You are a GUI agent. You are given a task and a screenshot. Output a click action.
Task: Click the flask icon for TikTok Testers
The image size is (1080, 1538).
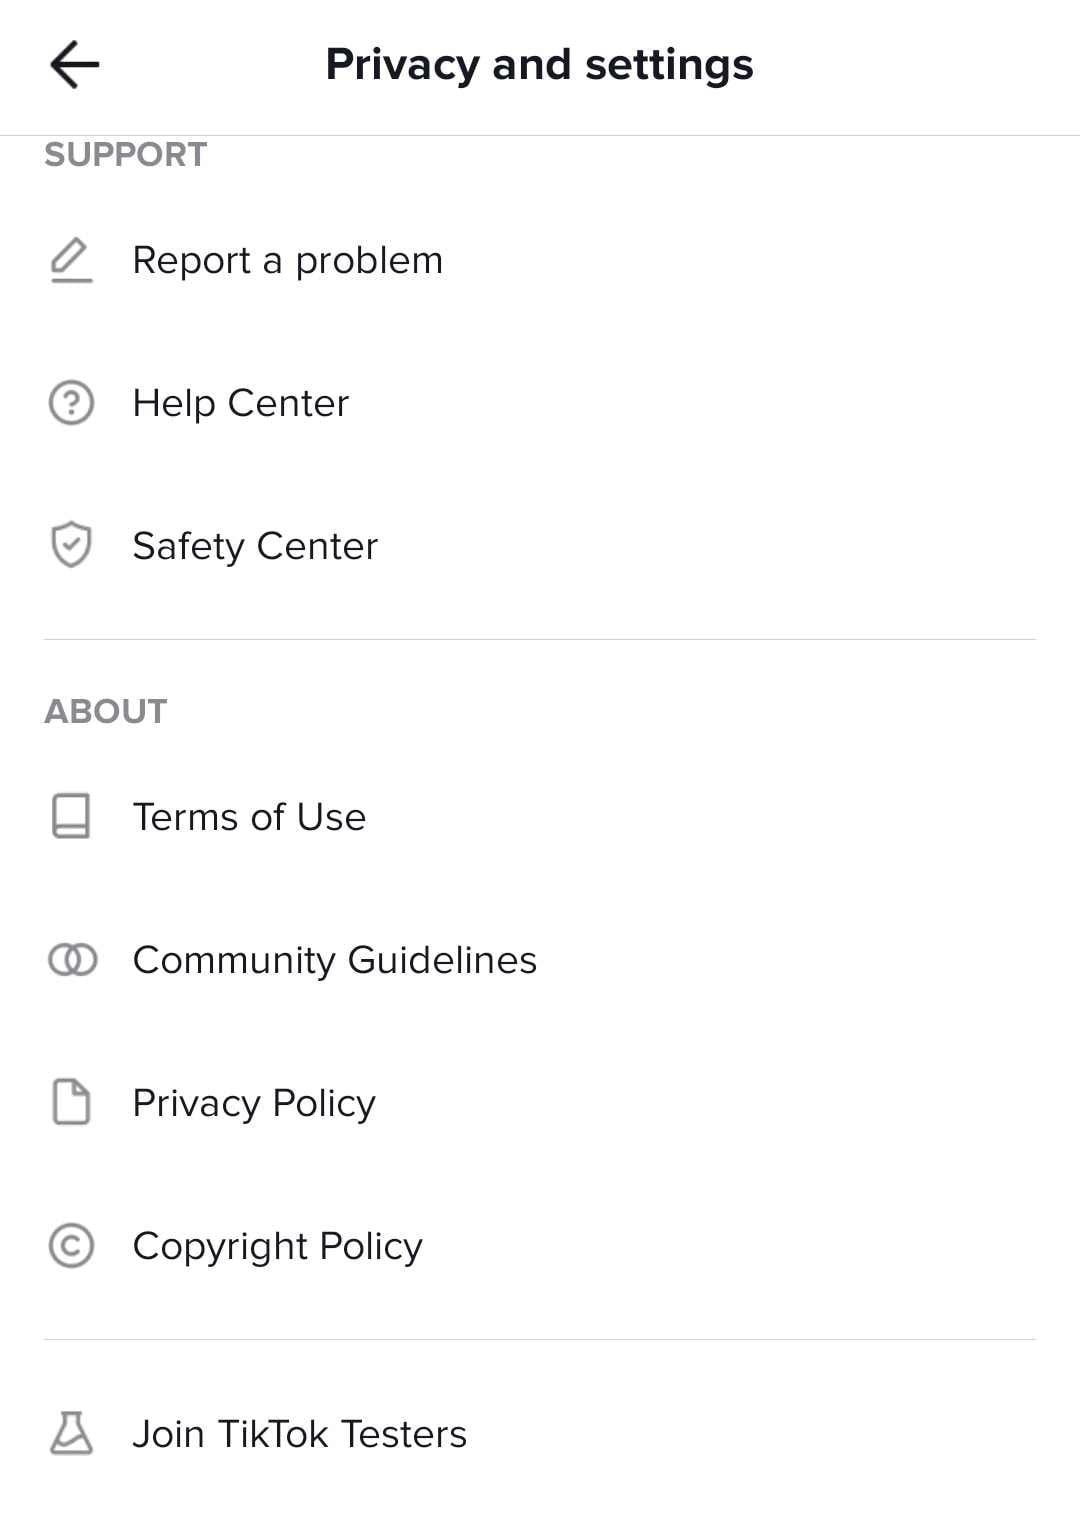click(x=71, y=1433)
